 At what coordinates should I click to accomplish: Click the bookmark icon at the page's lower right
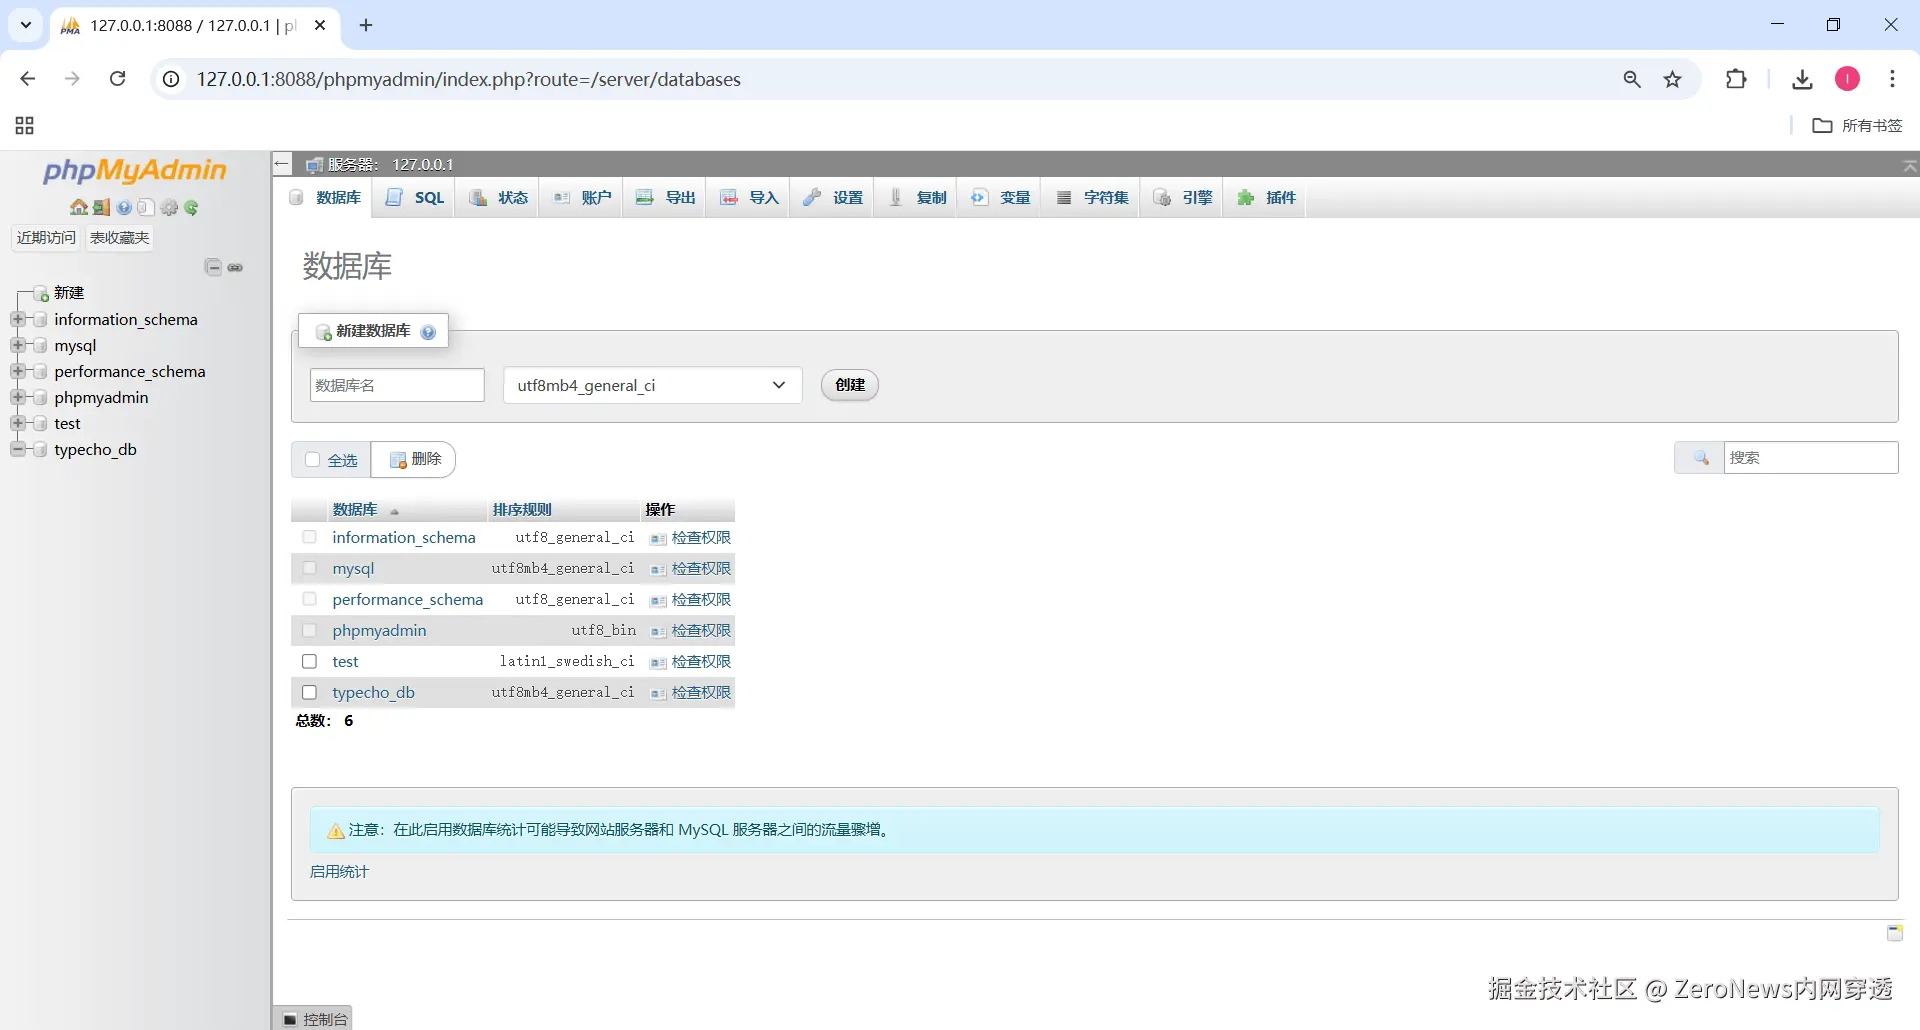coord(1895,933)
